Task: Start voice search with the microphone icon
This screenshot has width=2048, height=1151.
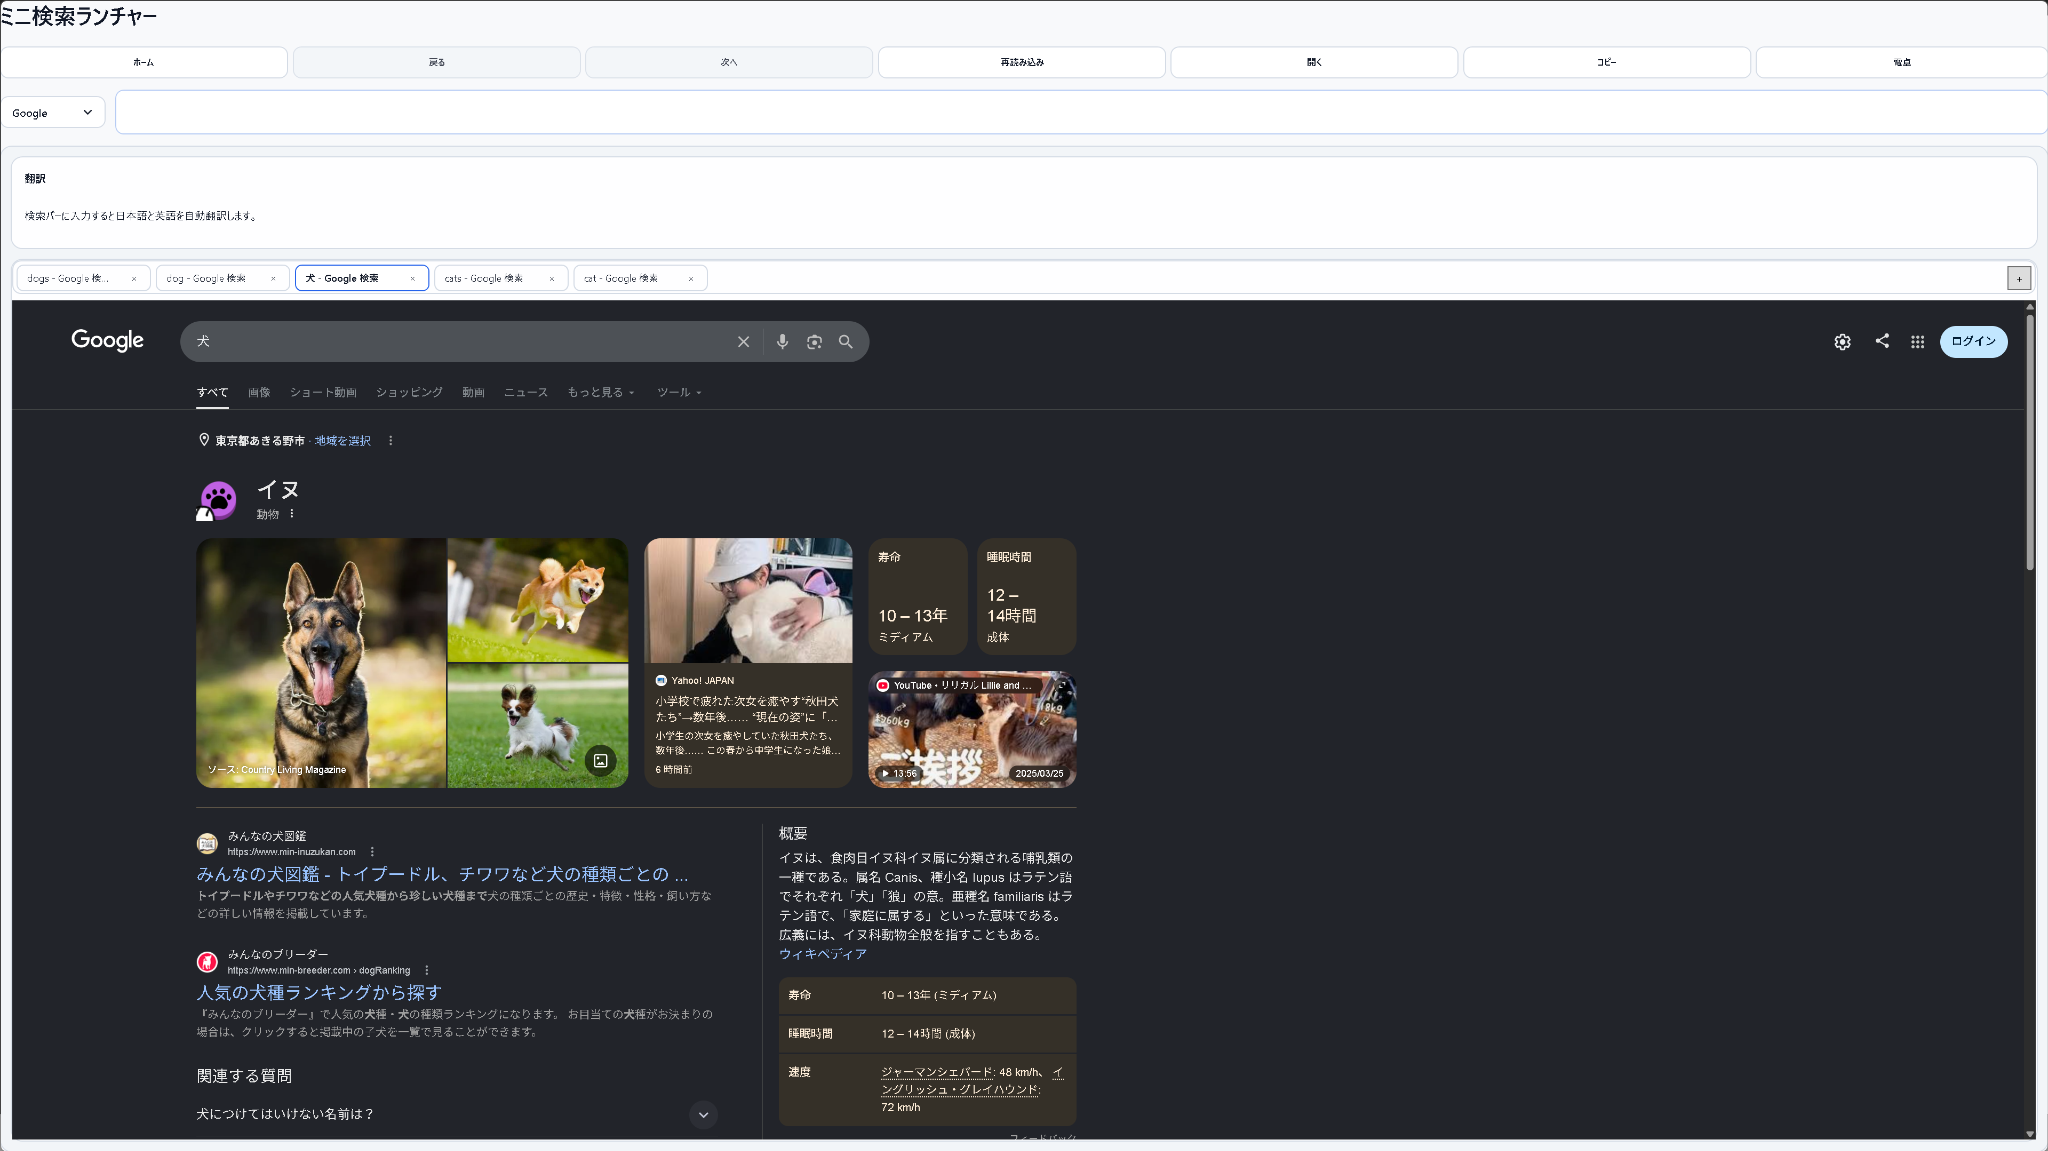Action: [x=782, y=342]
